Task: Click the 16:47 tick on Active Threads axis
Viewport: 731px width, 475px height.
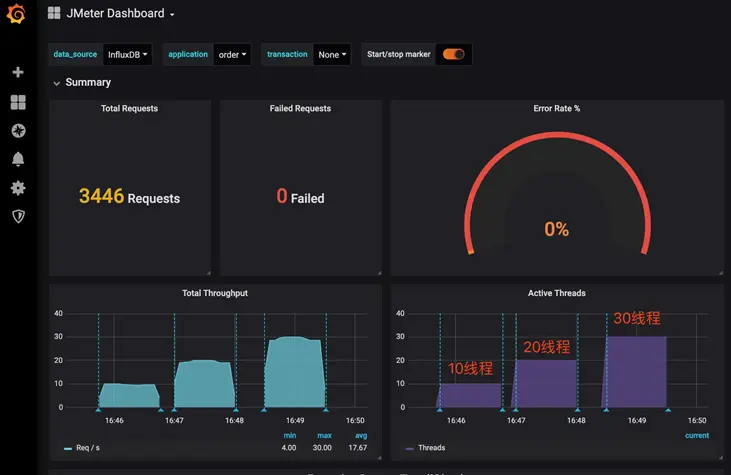Action: pyautogui.click(x=516, y=420)
